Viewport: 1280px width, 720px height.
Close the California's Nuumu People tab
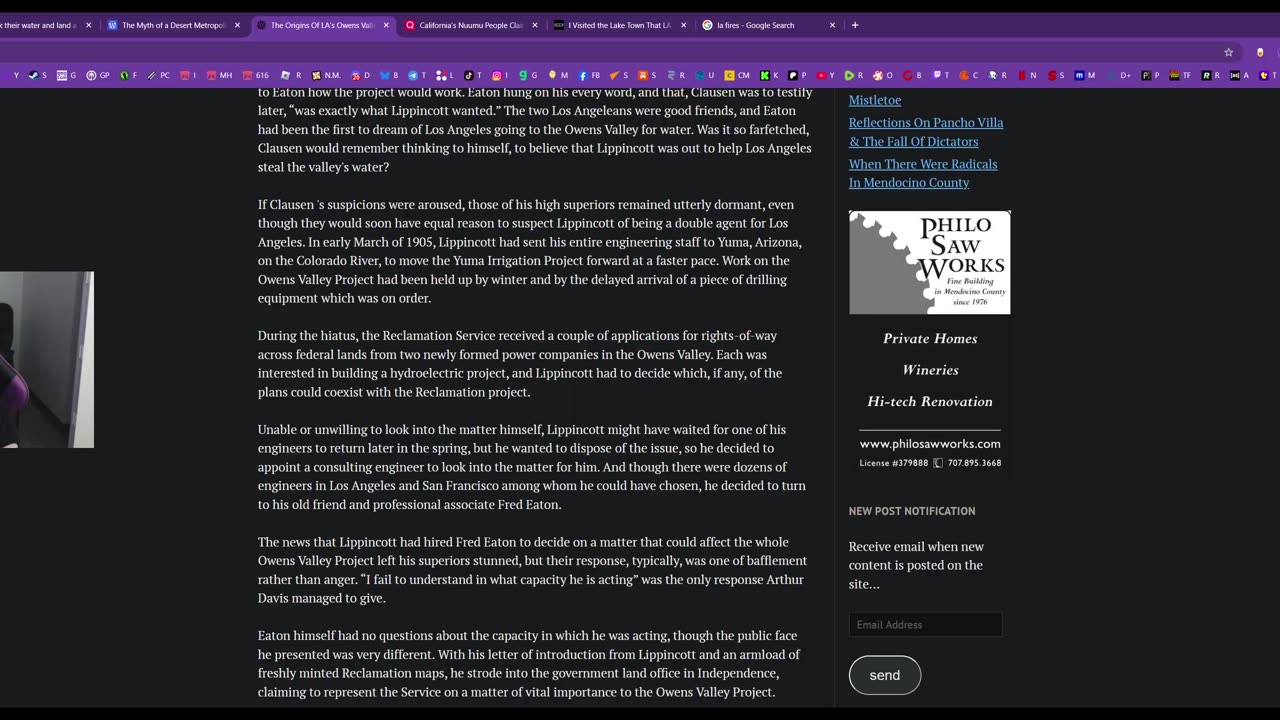(x=535, y=25)
